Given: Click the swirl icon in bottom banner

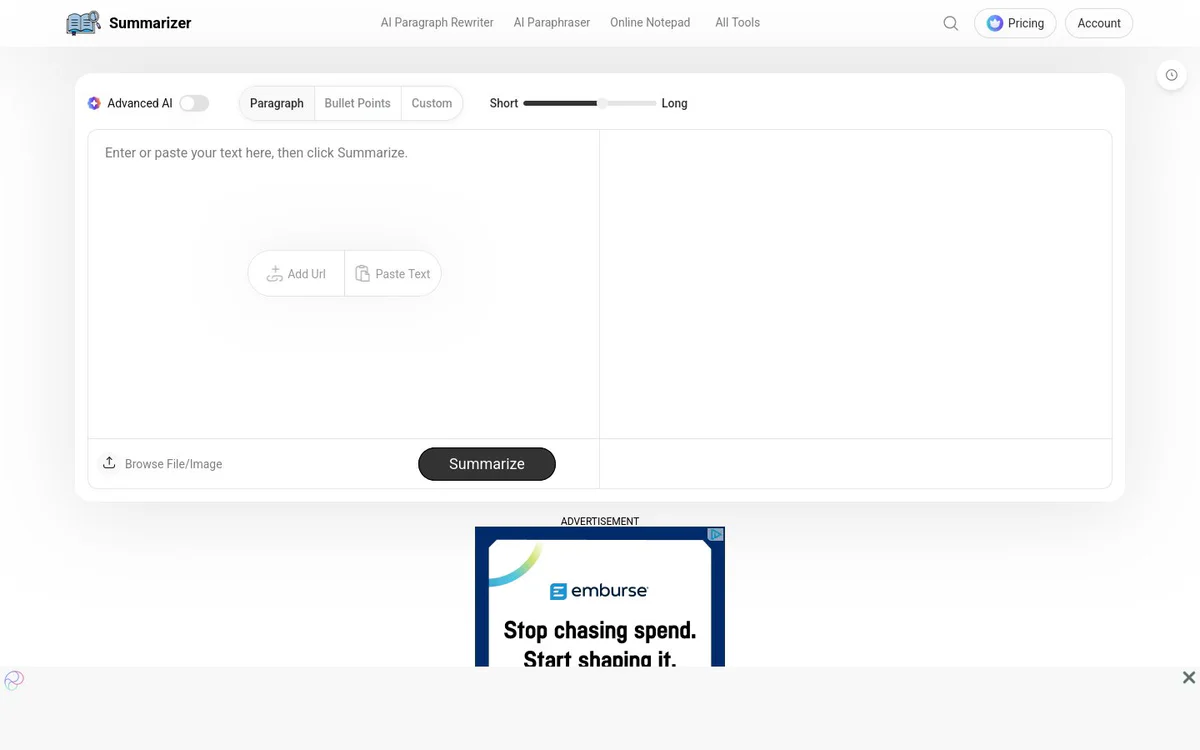Looking at the screenshot, I should [14, 680].
